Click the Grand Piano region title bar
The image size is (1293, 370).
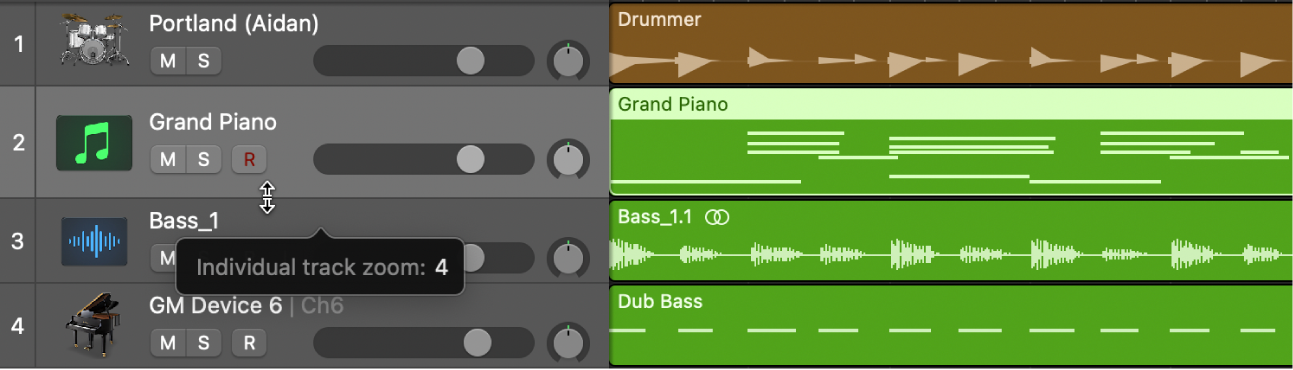(x=950, y=104)
